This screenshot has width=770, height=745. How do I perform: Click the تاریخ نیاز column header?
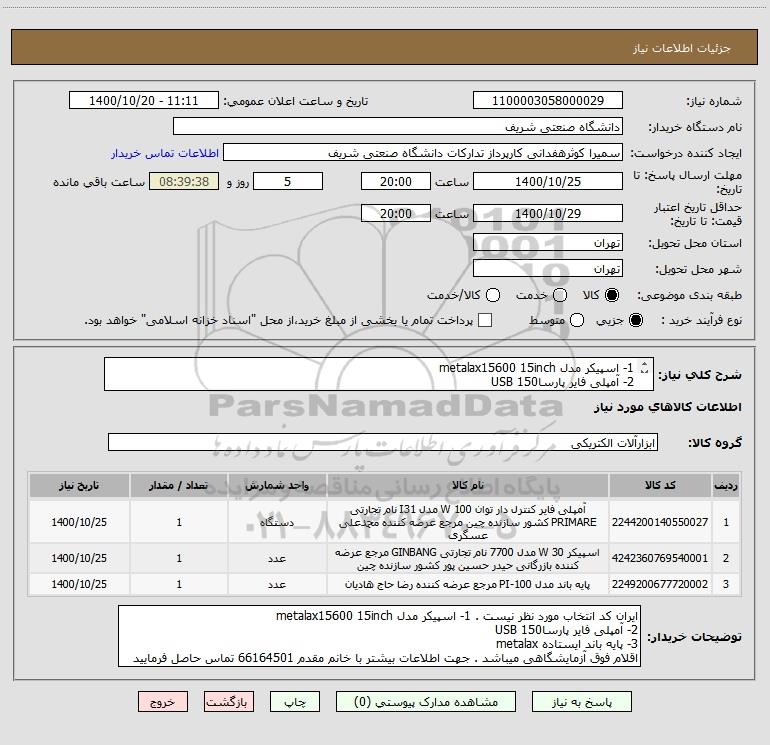(x=79, y=485)
